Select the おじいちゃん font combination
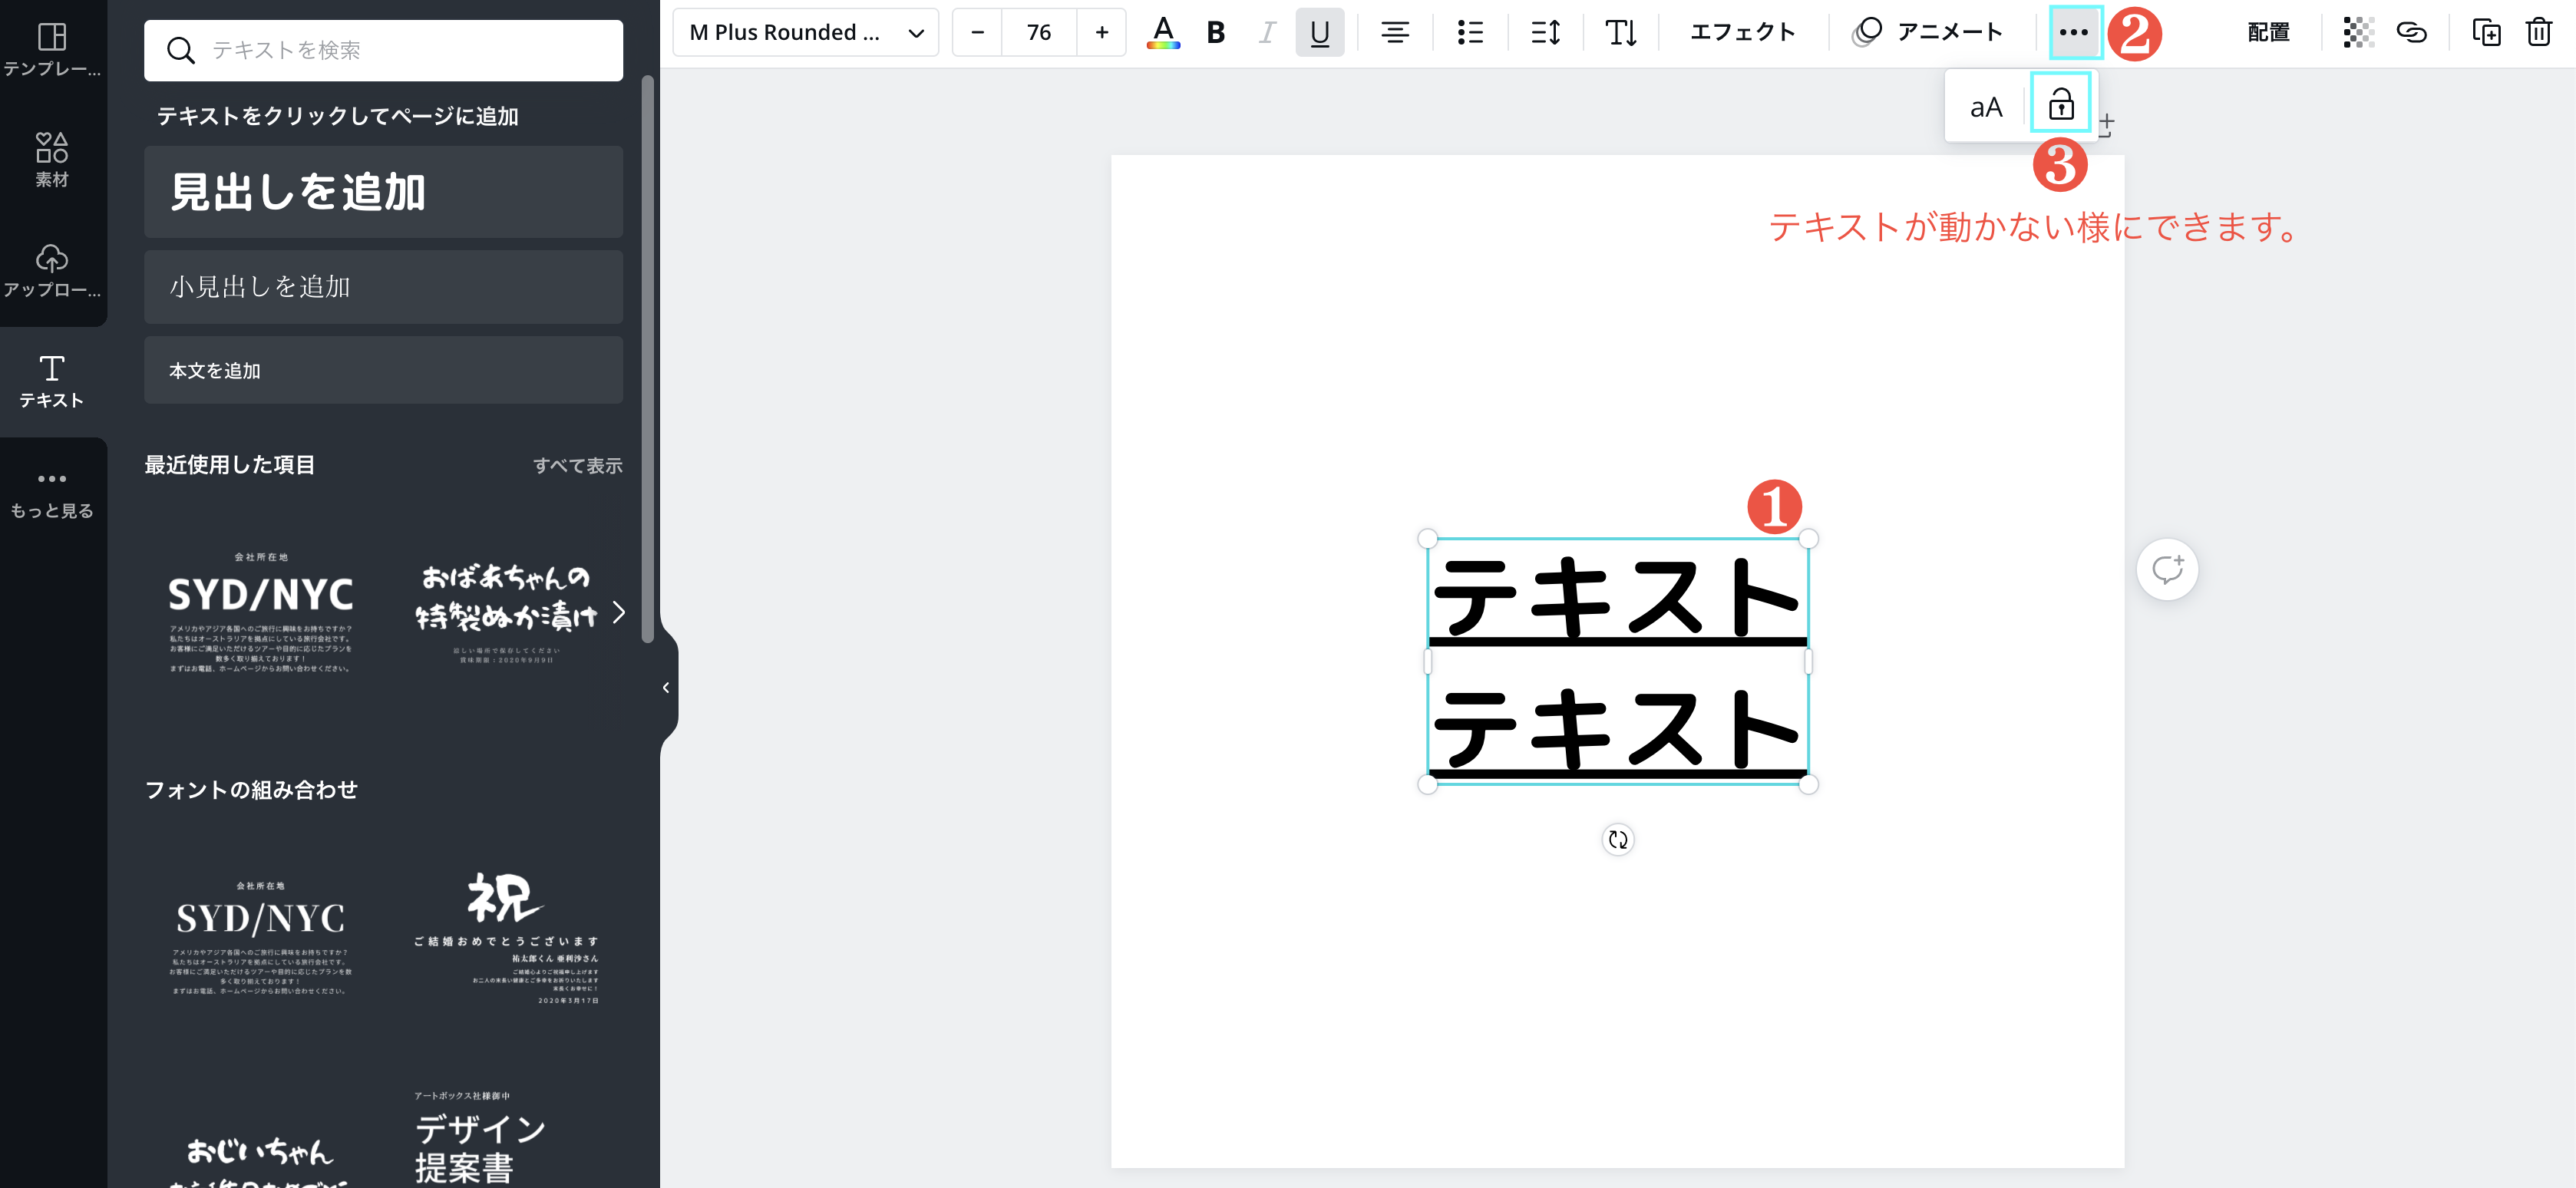Image resolution: width=2576 pixels, height=1188 pixels. 260,1160
